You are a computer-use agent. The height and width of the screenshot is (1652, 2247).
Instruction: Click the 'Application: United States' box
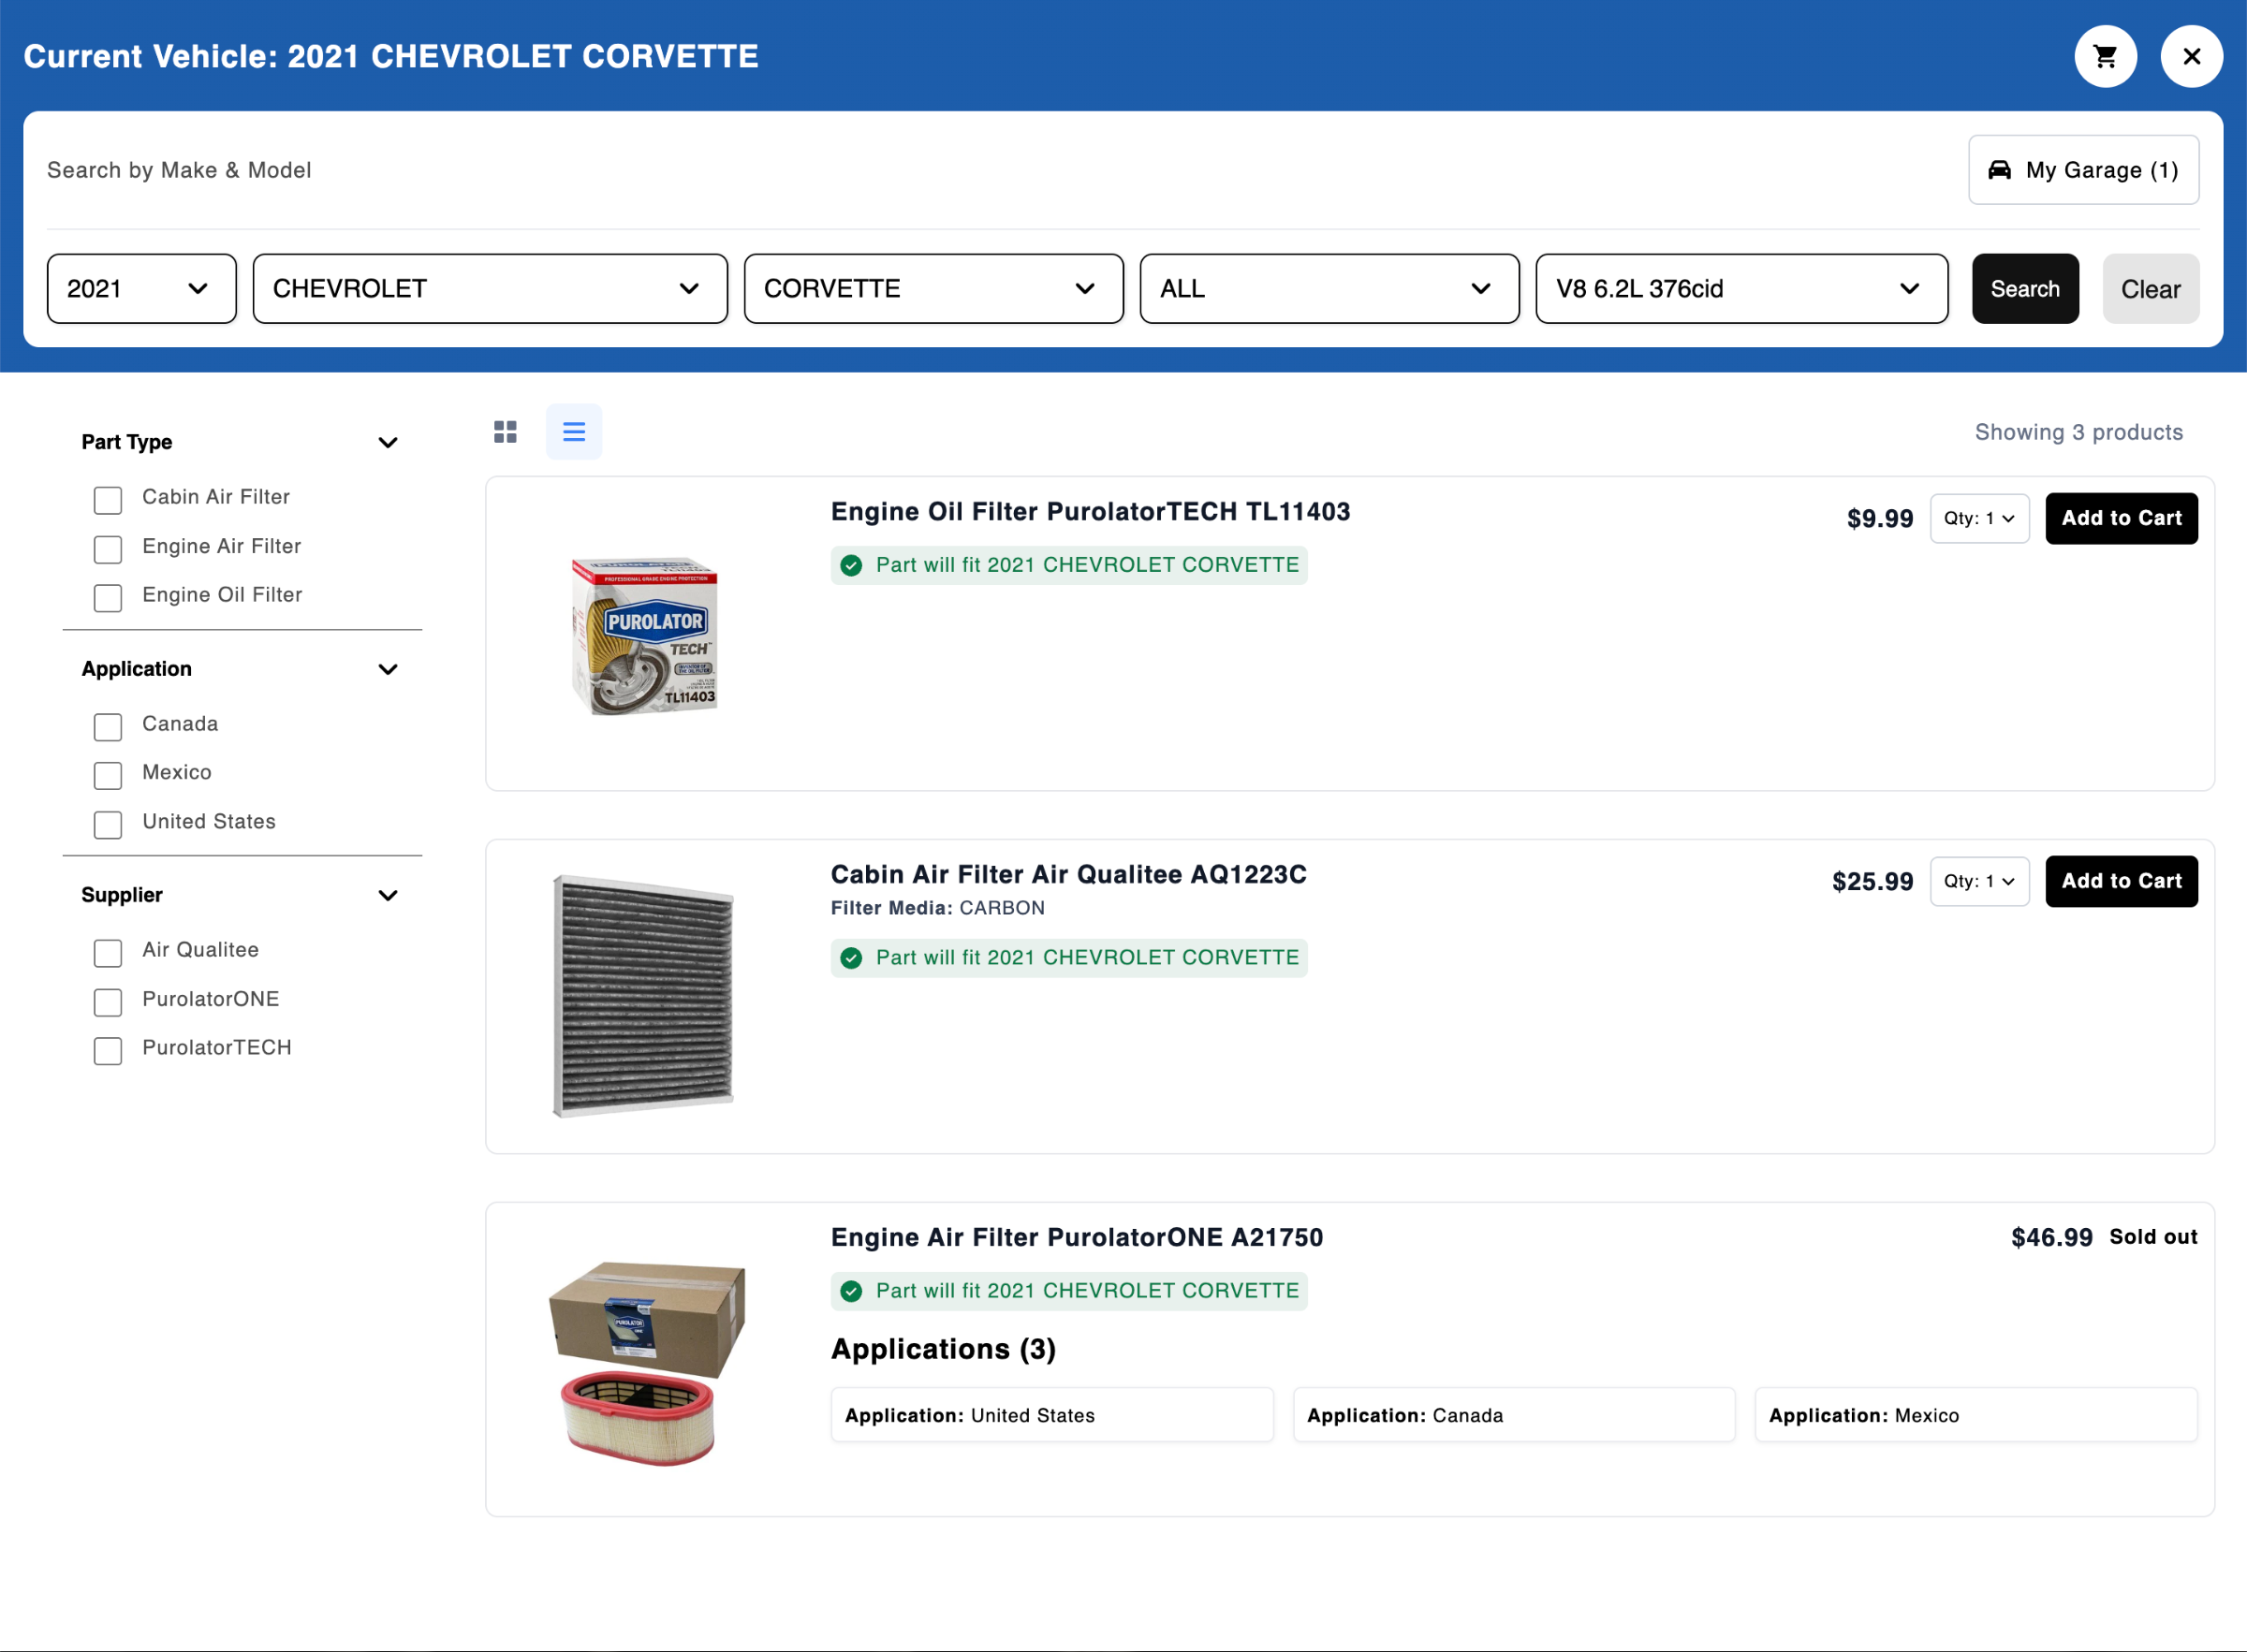click(x=1052, y=1415)
